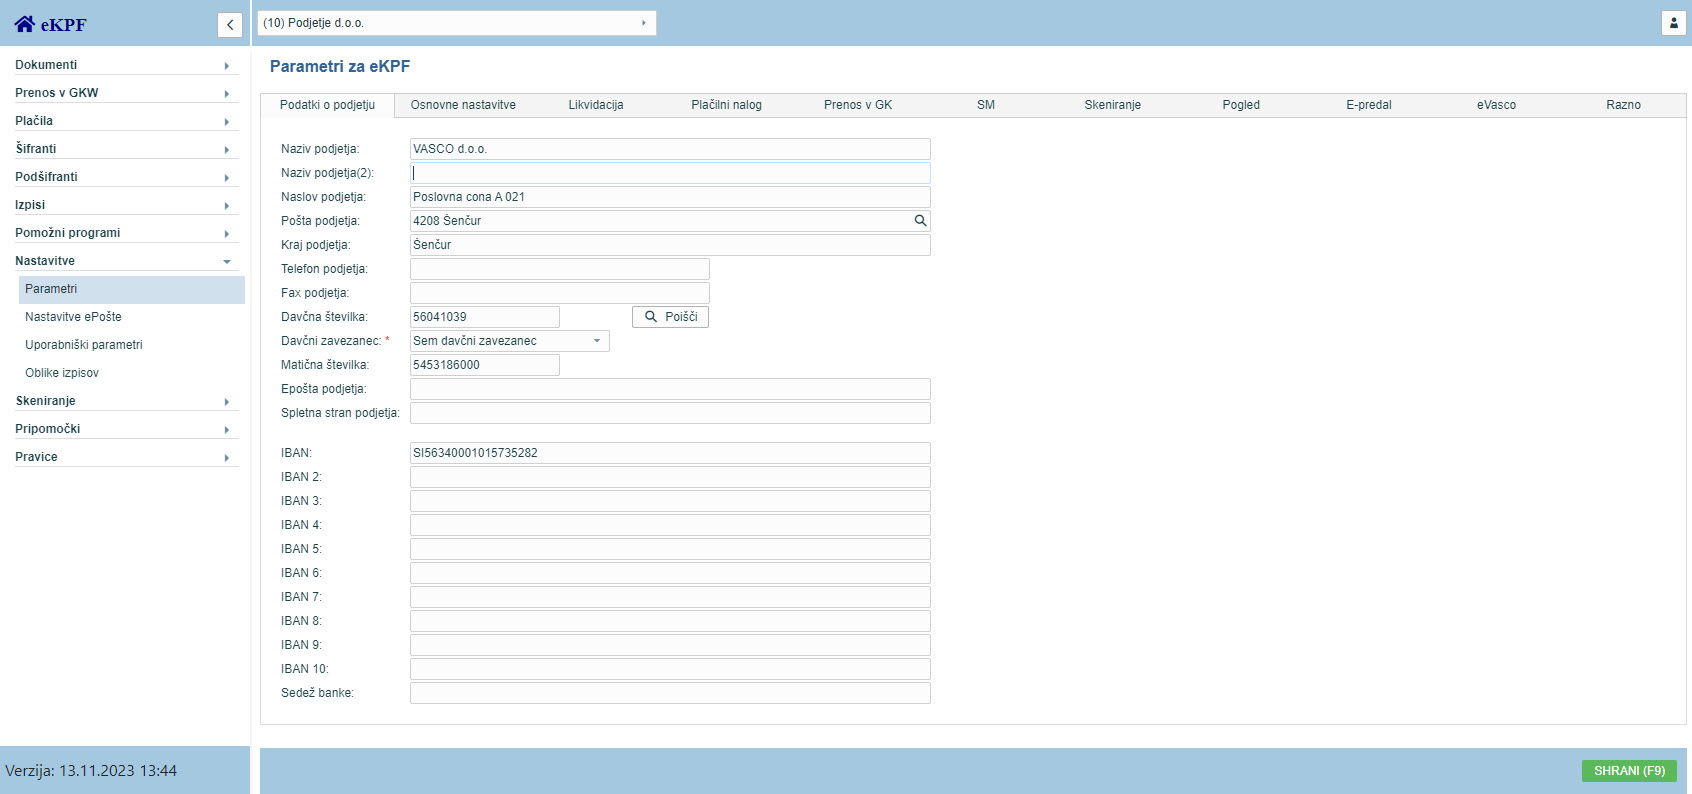Viewport: 1692px width, 794px height.
Task: Click the IBAN 5 field
Action: 670,549
